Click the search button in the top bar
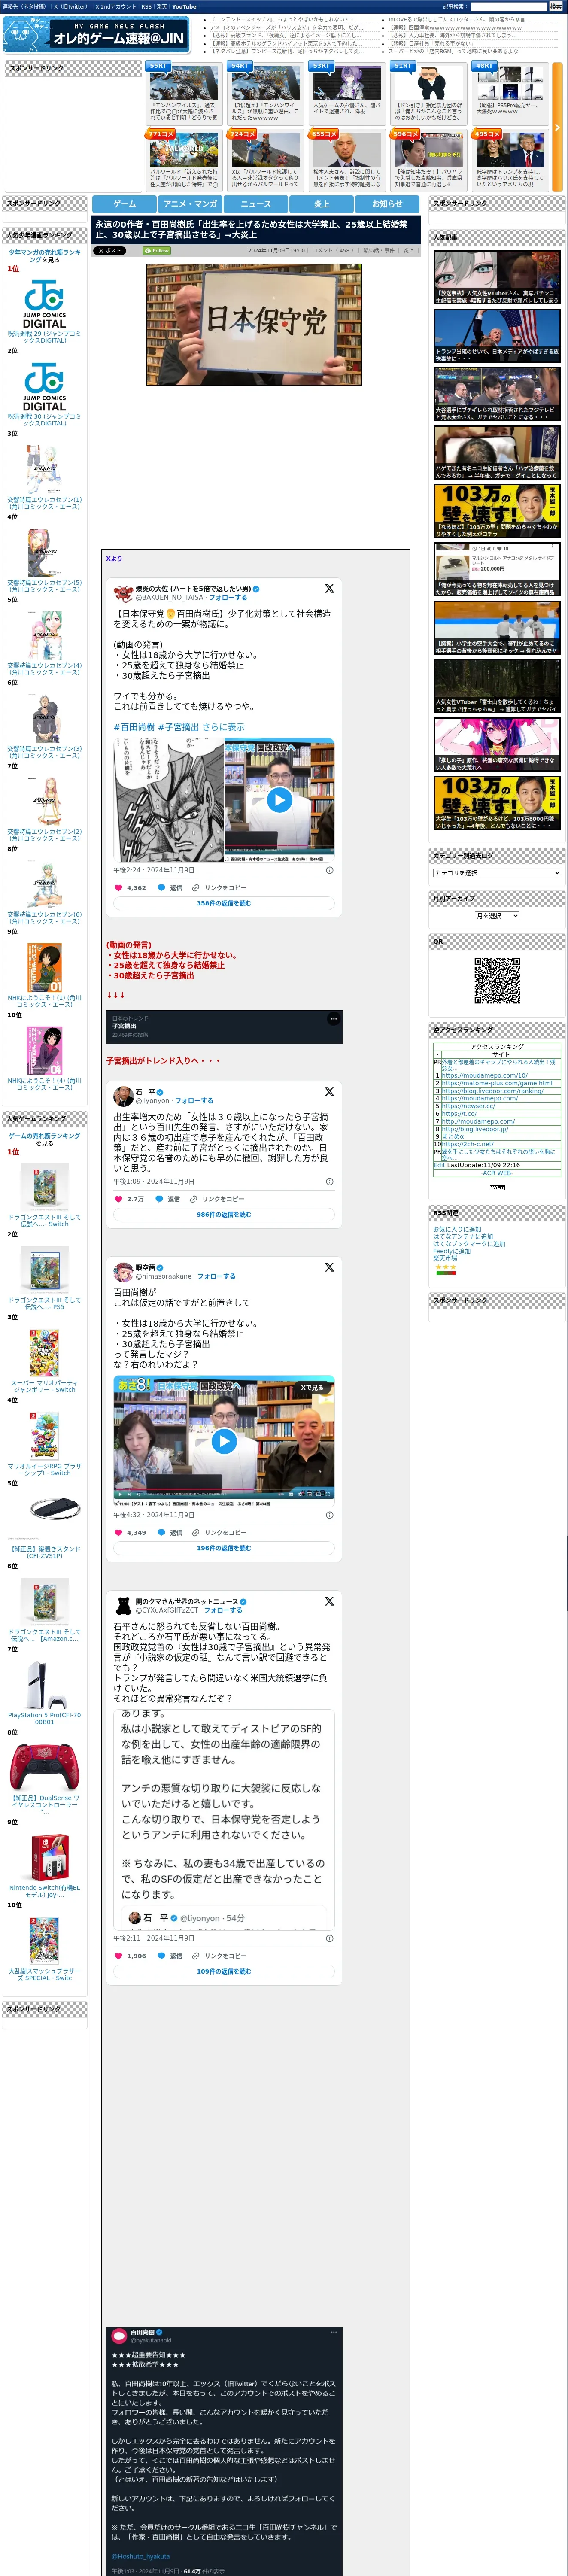This screenshot has height=2576, width=568. tap(555, 6)
